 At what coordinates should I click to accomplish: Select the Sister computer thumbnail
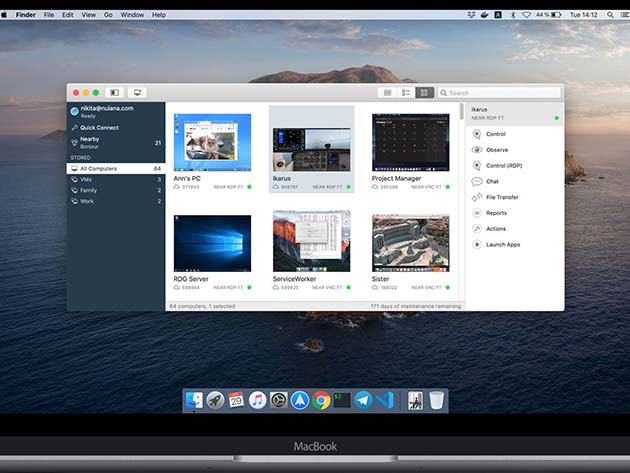(411, 243)
